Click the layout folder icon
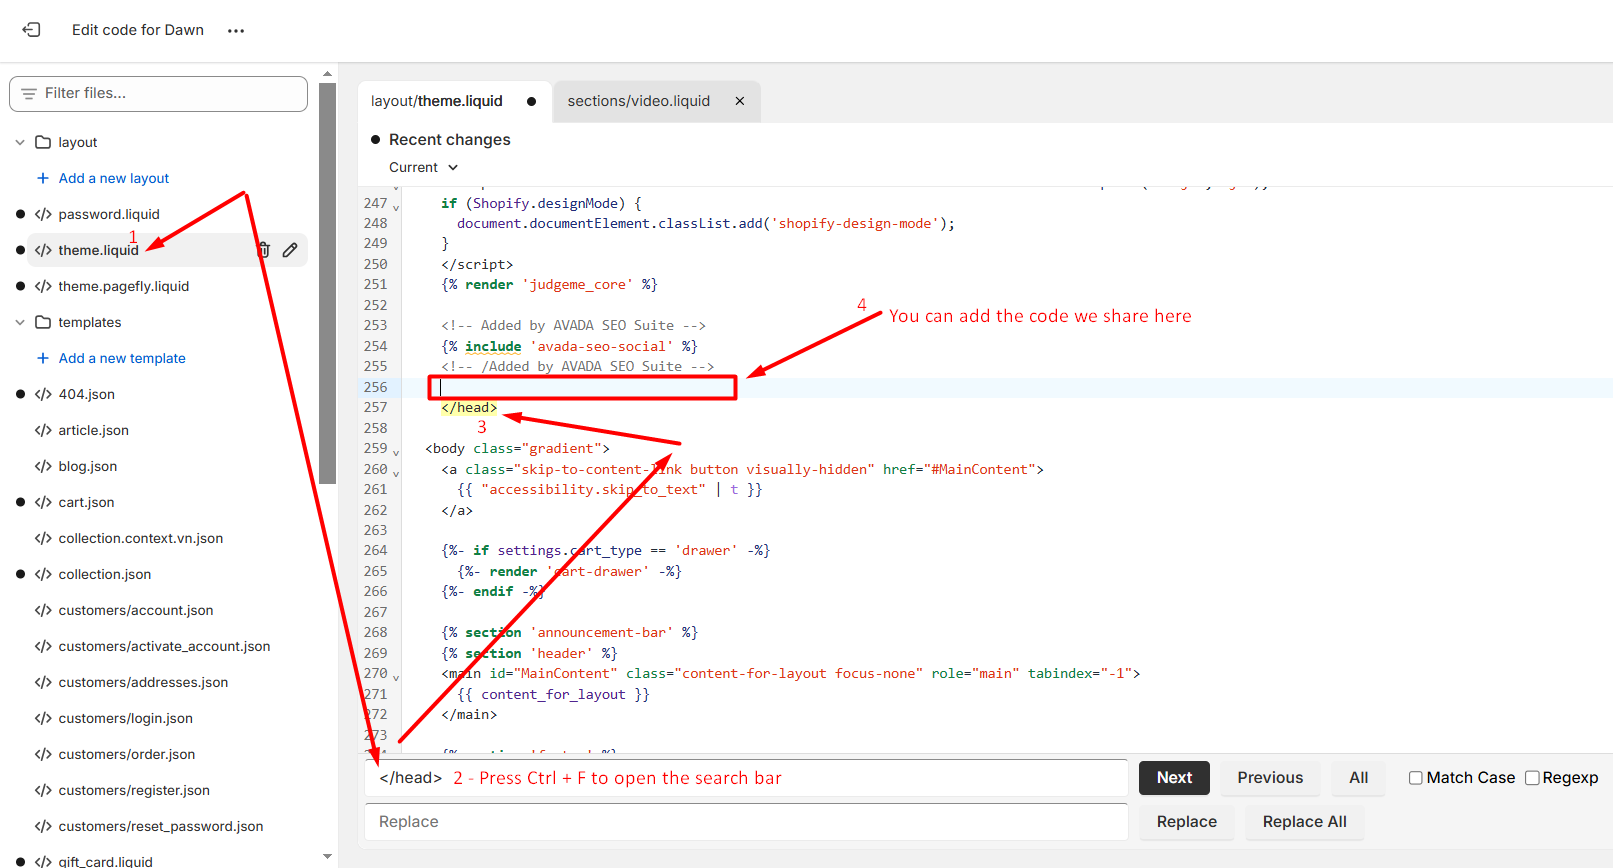Image resolution: width=1613 pixels, height=868 pixels. [x=43, y=142]
